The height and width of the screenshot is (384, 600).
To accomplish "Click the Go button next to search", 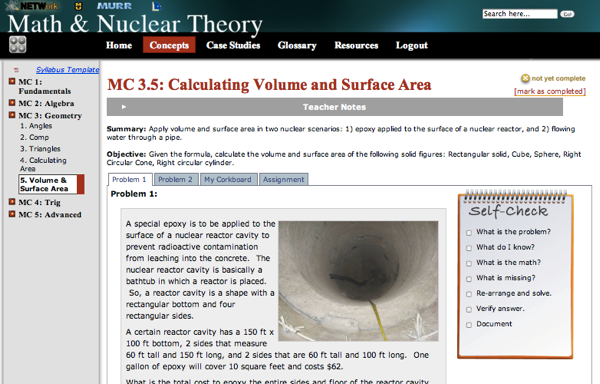I will [567, 14].
